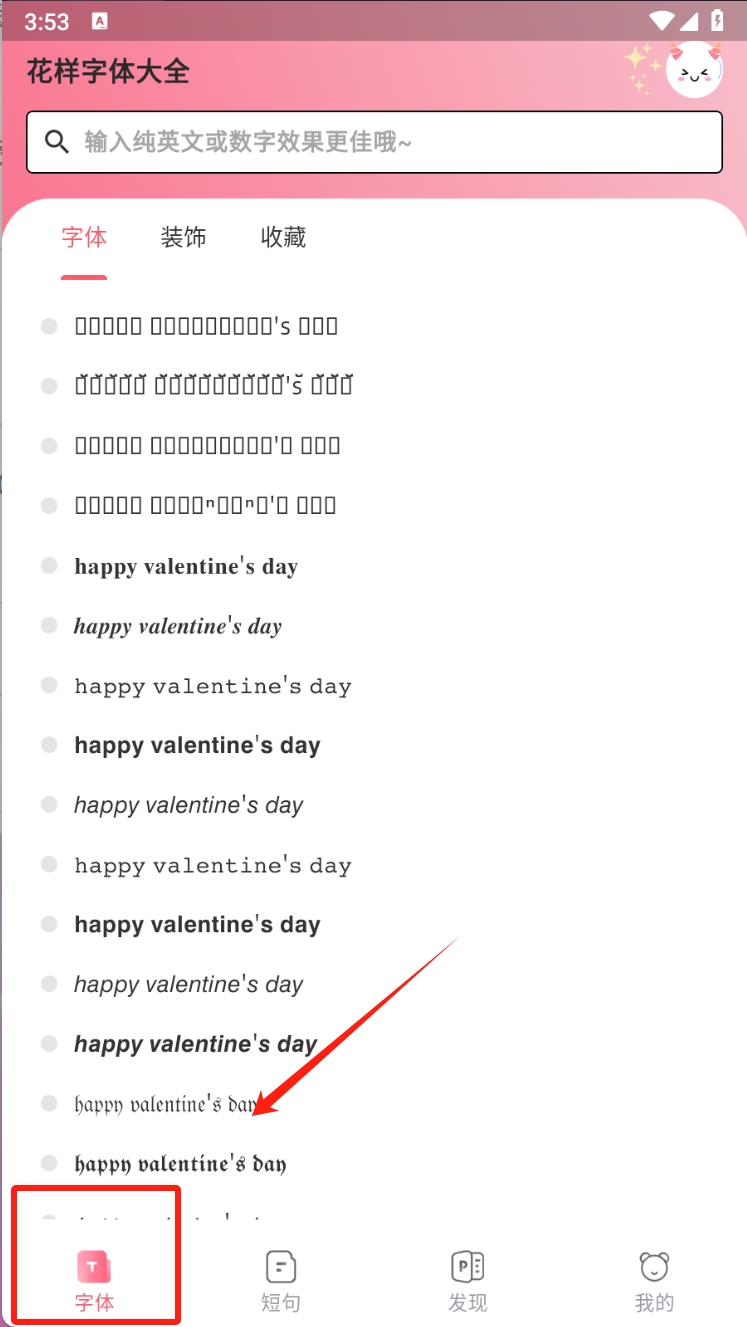Viewport: 747px width, 1327px height.
Task: Choose the italic serif happy valentine's day
Action: click(x=178, y=627)
